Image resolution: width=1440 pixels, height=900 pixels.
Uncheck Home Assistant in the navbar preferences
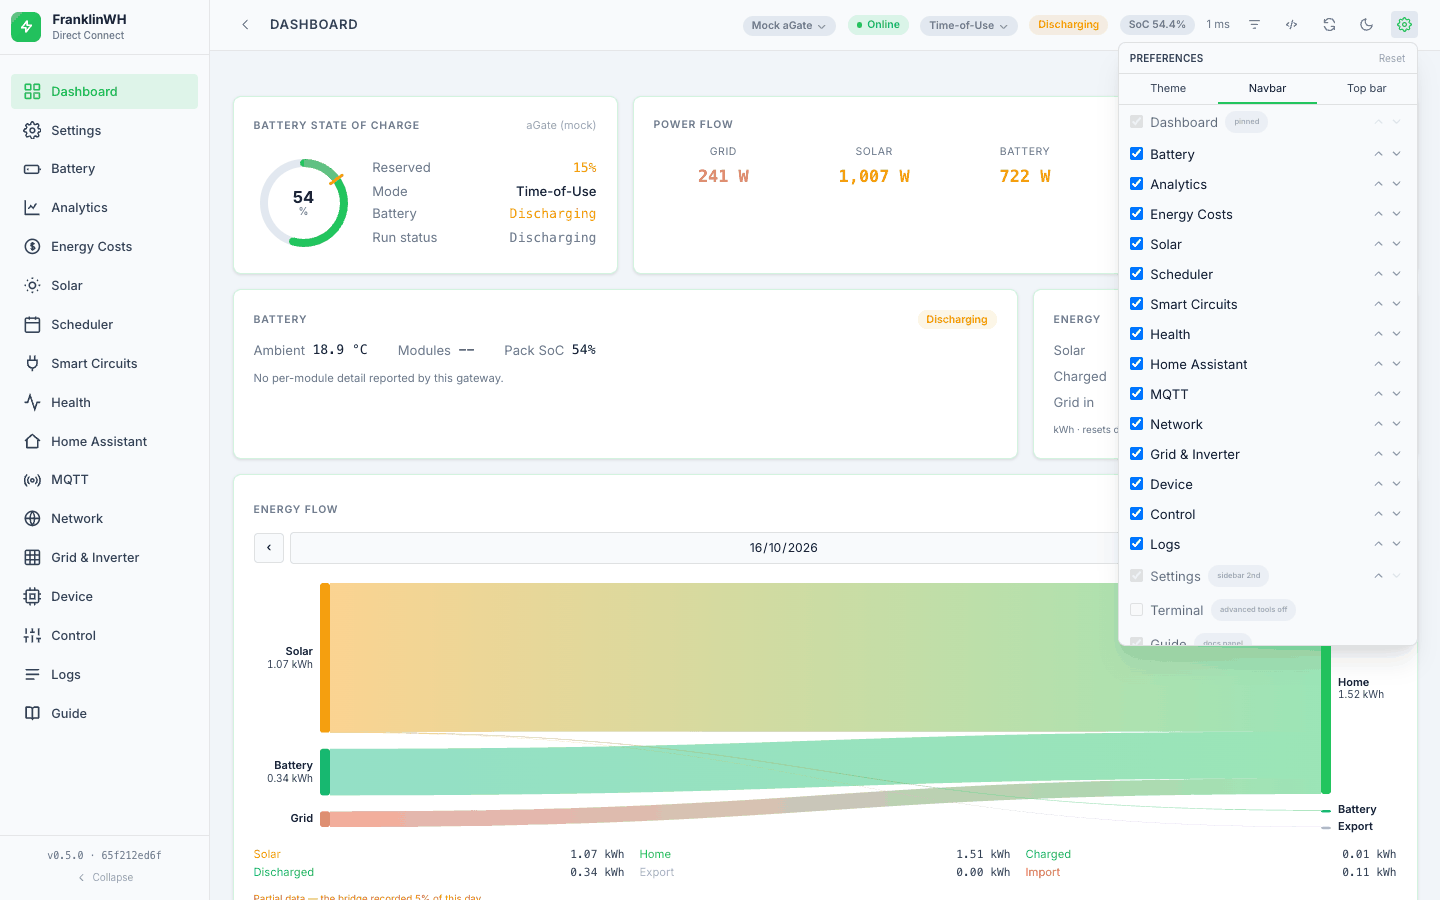tap(1137, 364)
